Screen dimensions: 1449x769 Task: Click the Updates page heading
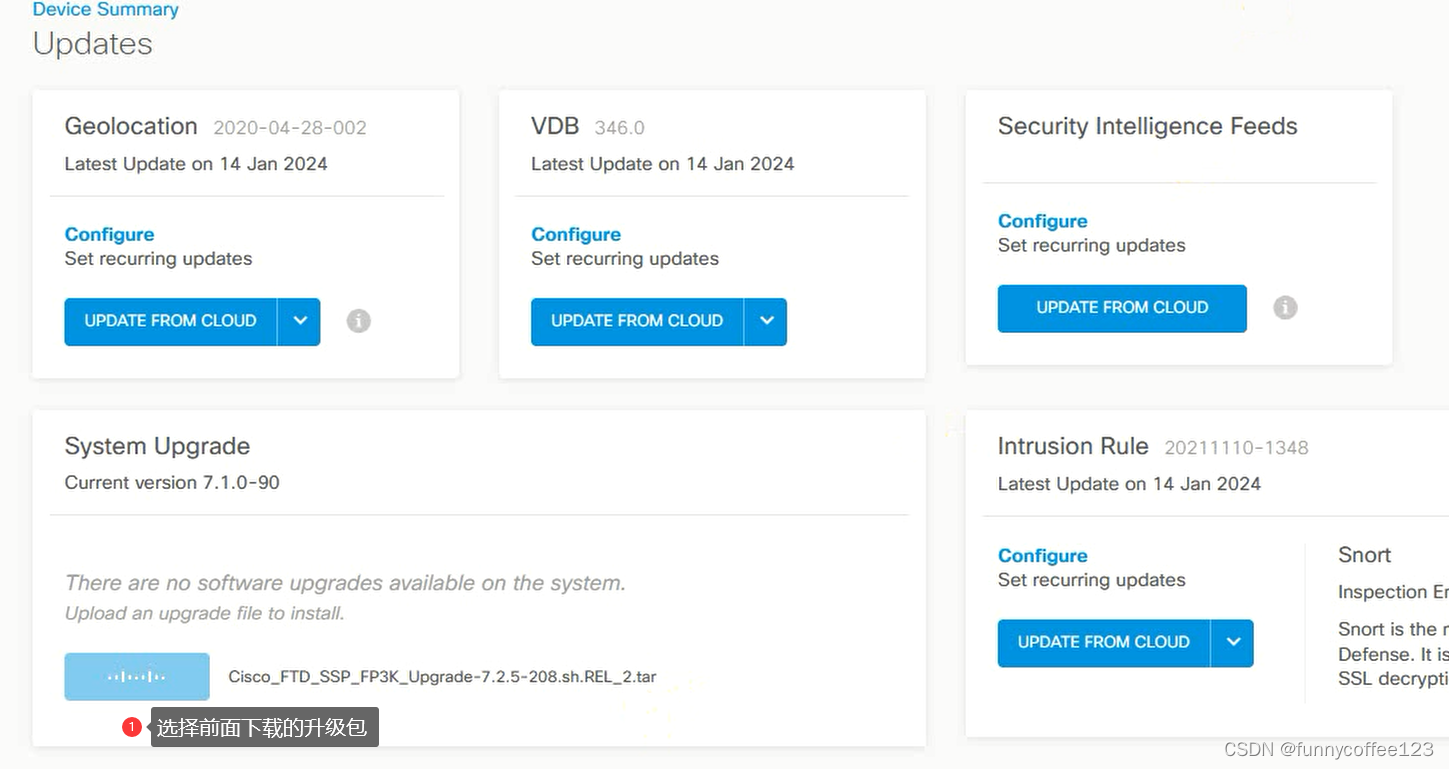93,44
